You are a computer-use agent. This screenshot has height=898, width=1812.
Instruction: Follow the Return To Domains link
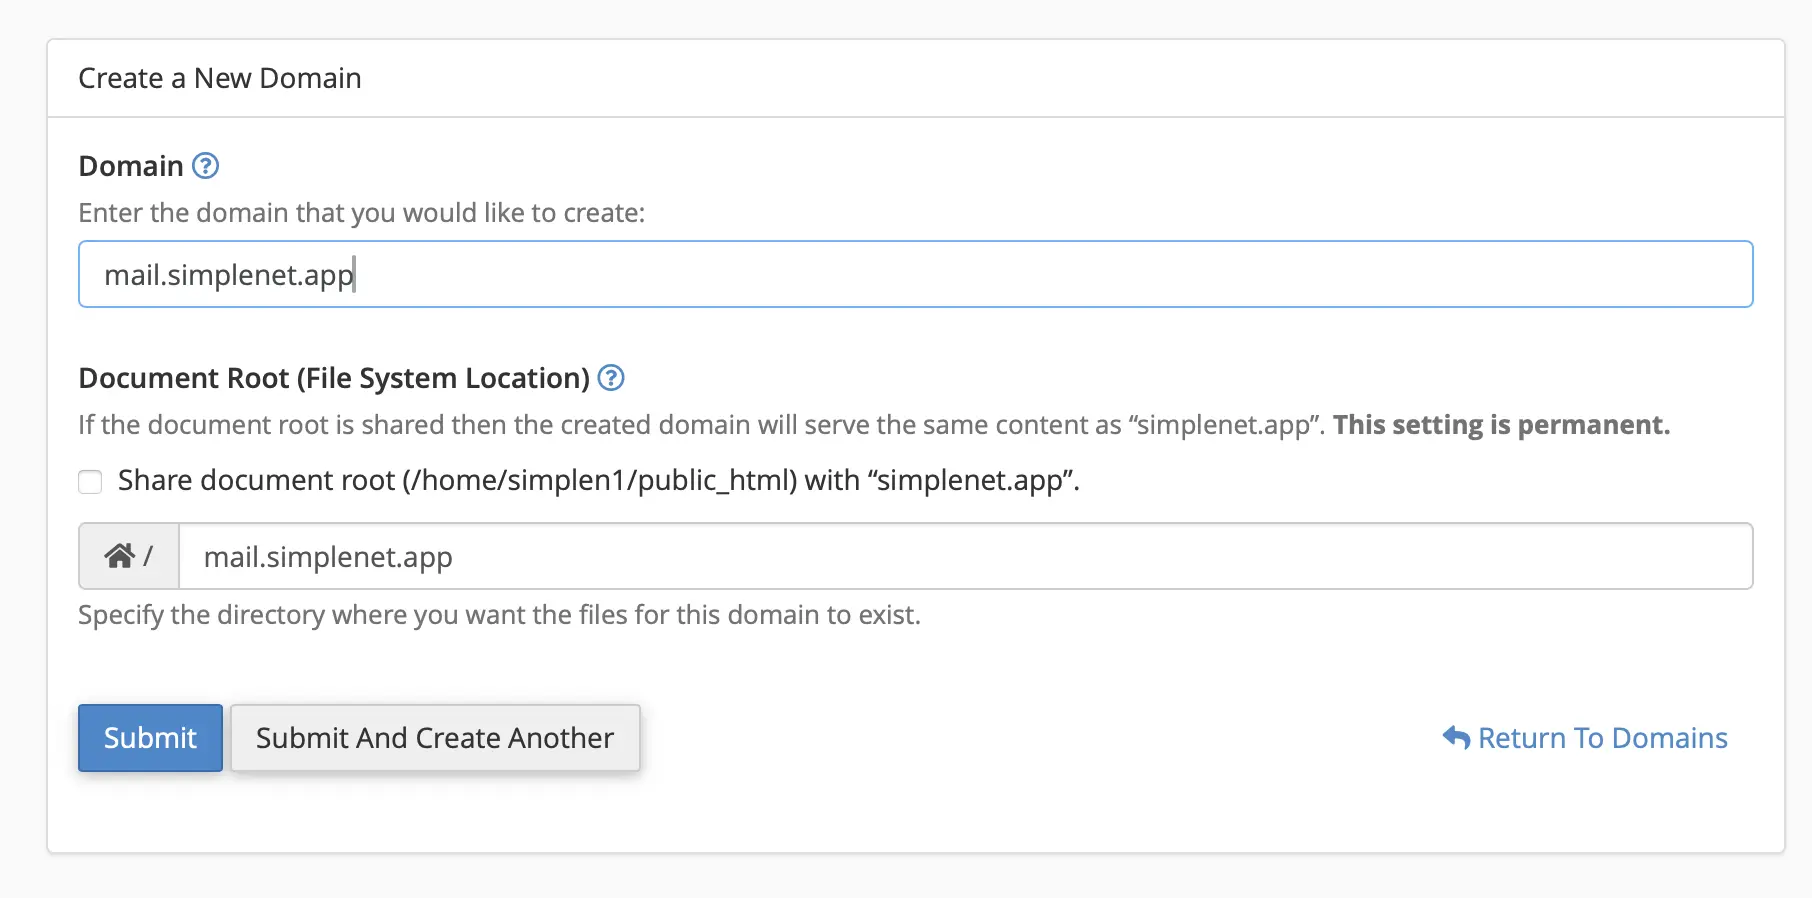coord(1602,738)
